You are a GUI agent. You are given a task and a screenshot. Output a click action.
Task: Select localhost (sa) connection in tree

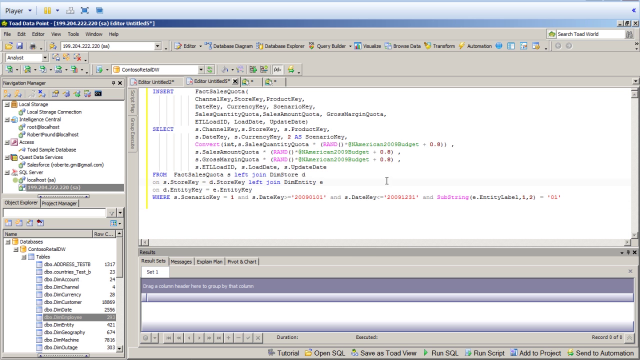point(41,180)
